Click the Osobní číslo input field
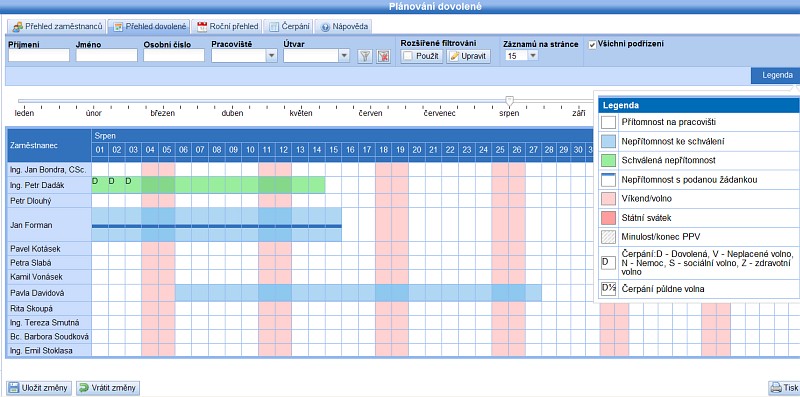The width and height of the screenshot is (800, 397). [174, 56]
